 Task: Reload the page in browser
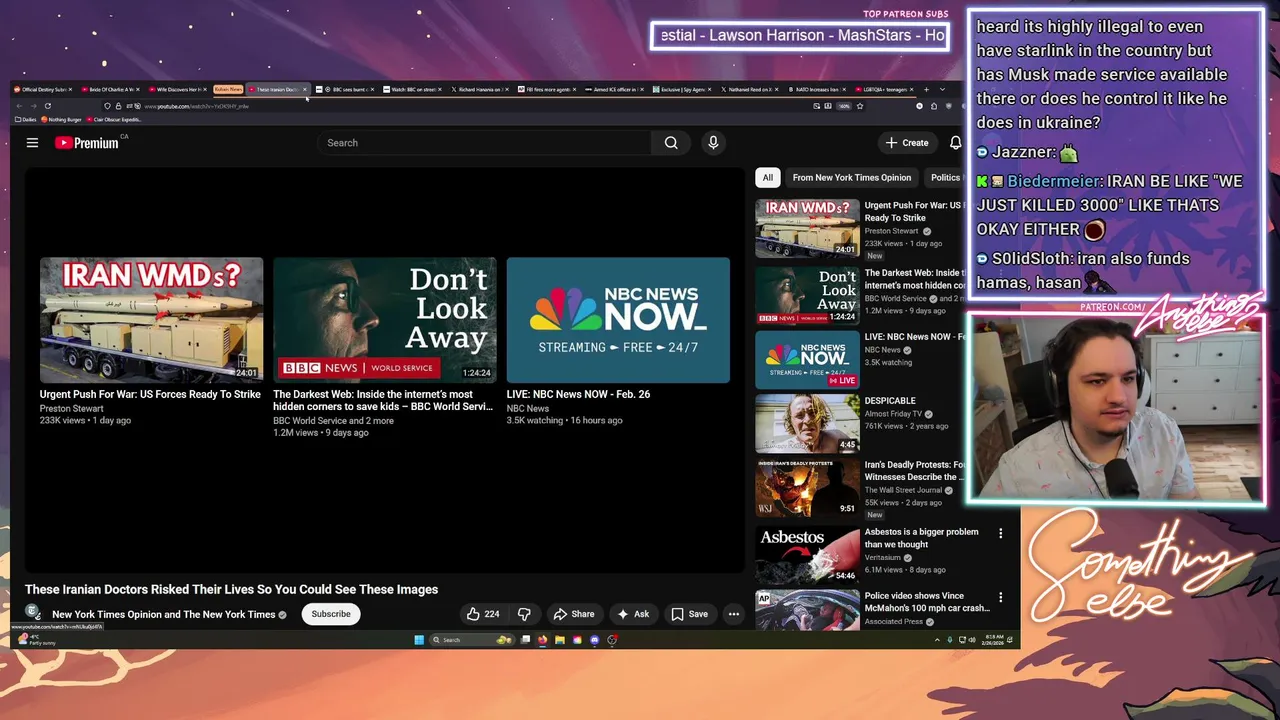point(47,106)
